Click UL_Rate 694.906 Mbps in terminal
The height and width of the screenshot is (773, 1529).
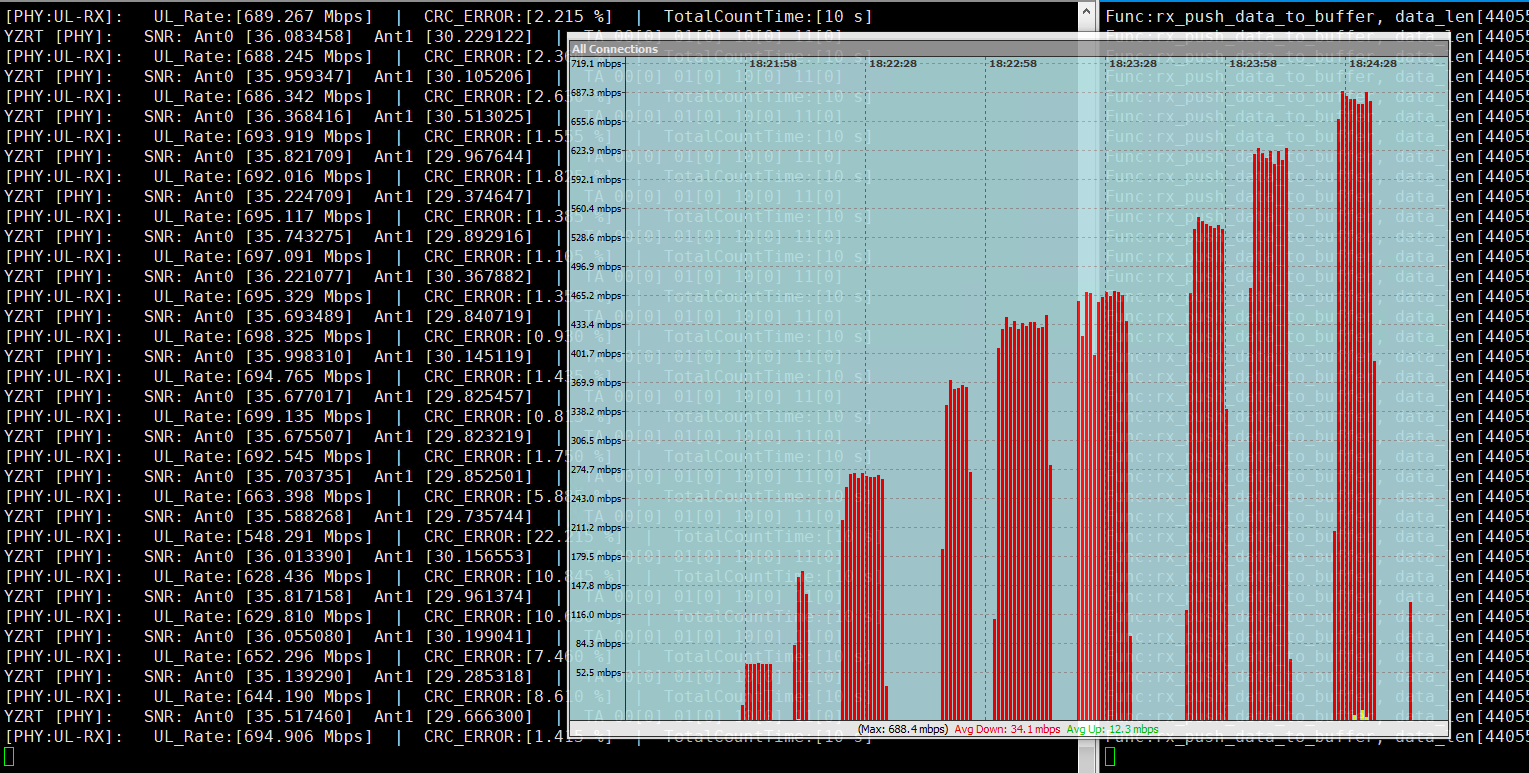[263, 736]
